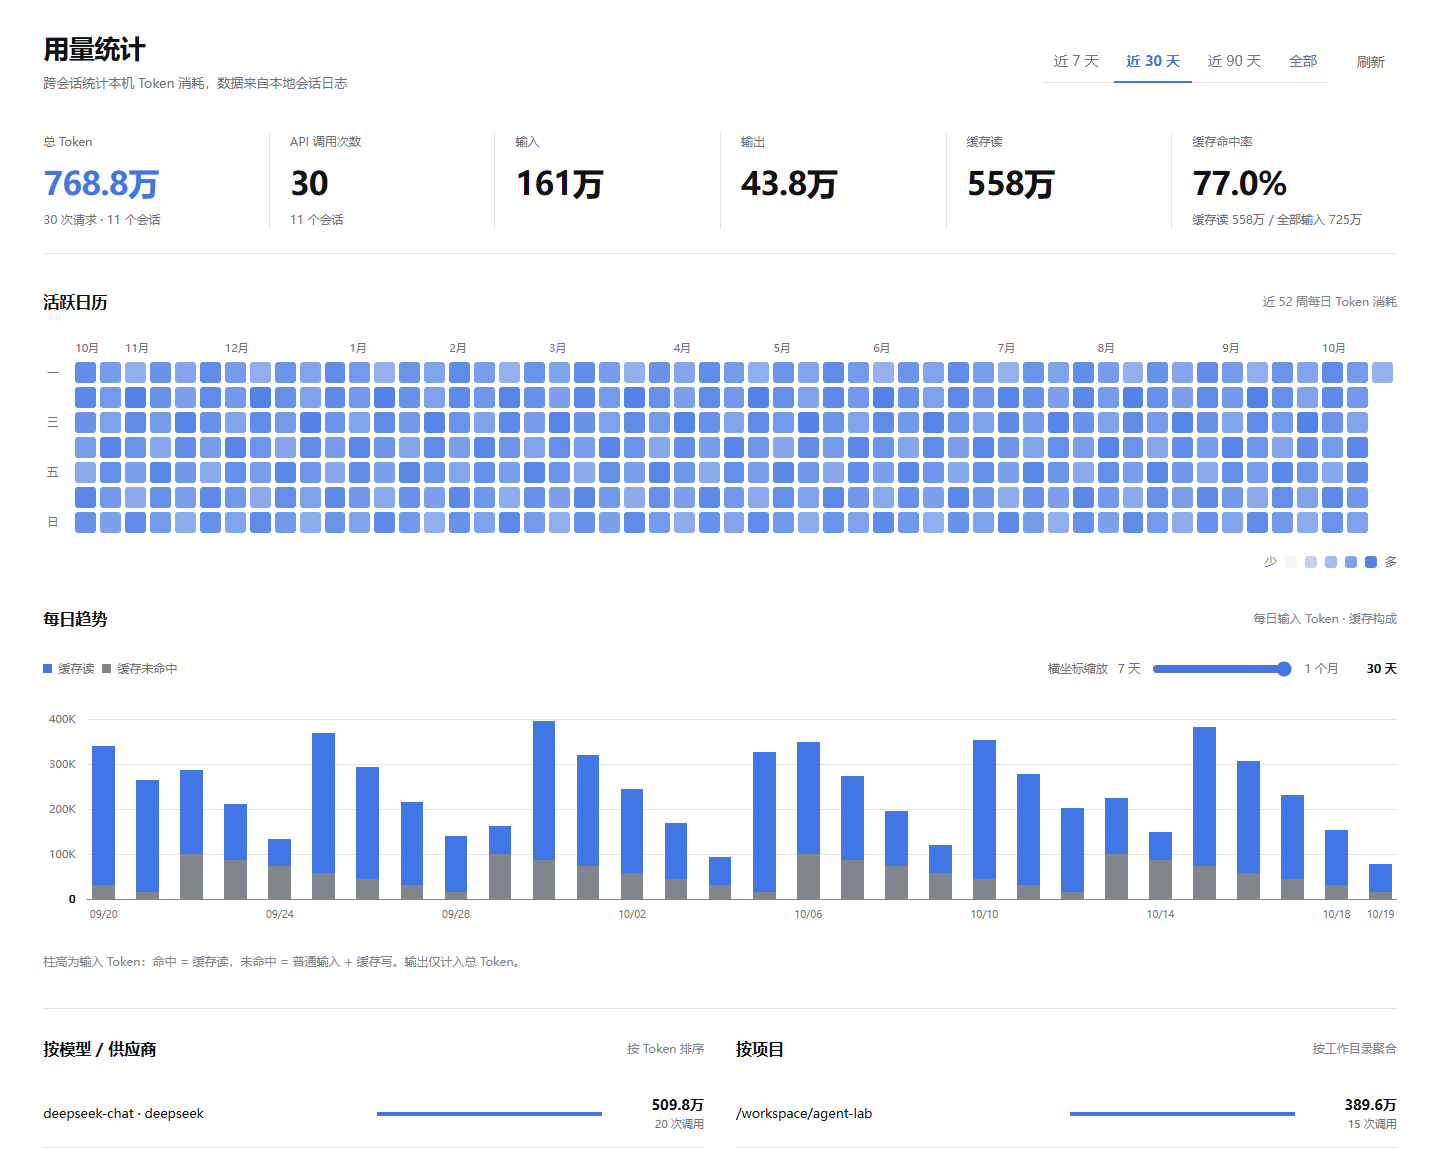The height and width of the screenshot is (1150, 1440).
Task: Click the 刷新 button
Action: click(1370, 62)
